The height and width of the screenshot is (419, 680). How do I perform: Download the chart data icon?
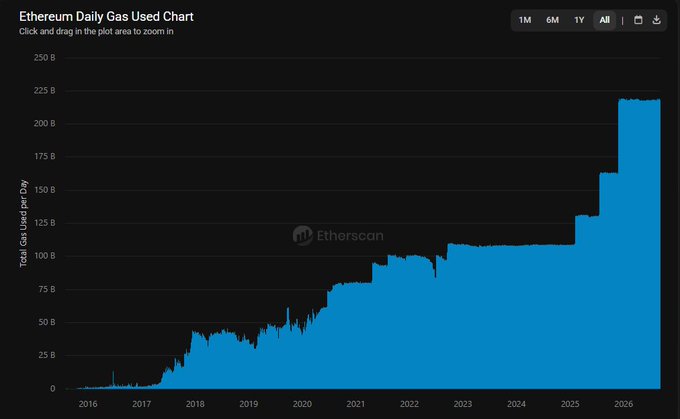657,20
